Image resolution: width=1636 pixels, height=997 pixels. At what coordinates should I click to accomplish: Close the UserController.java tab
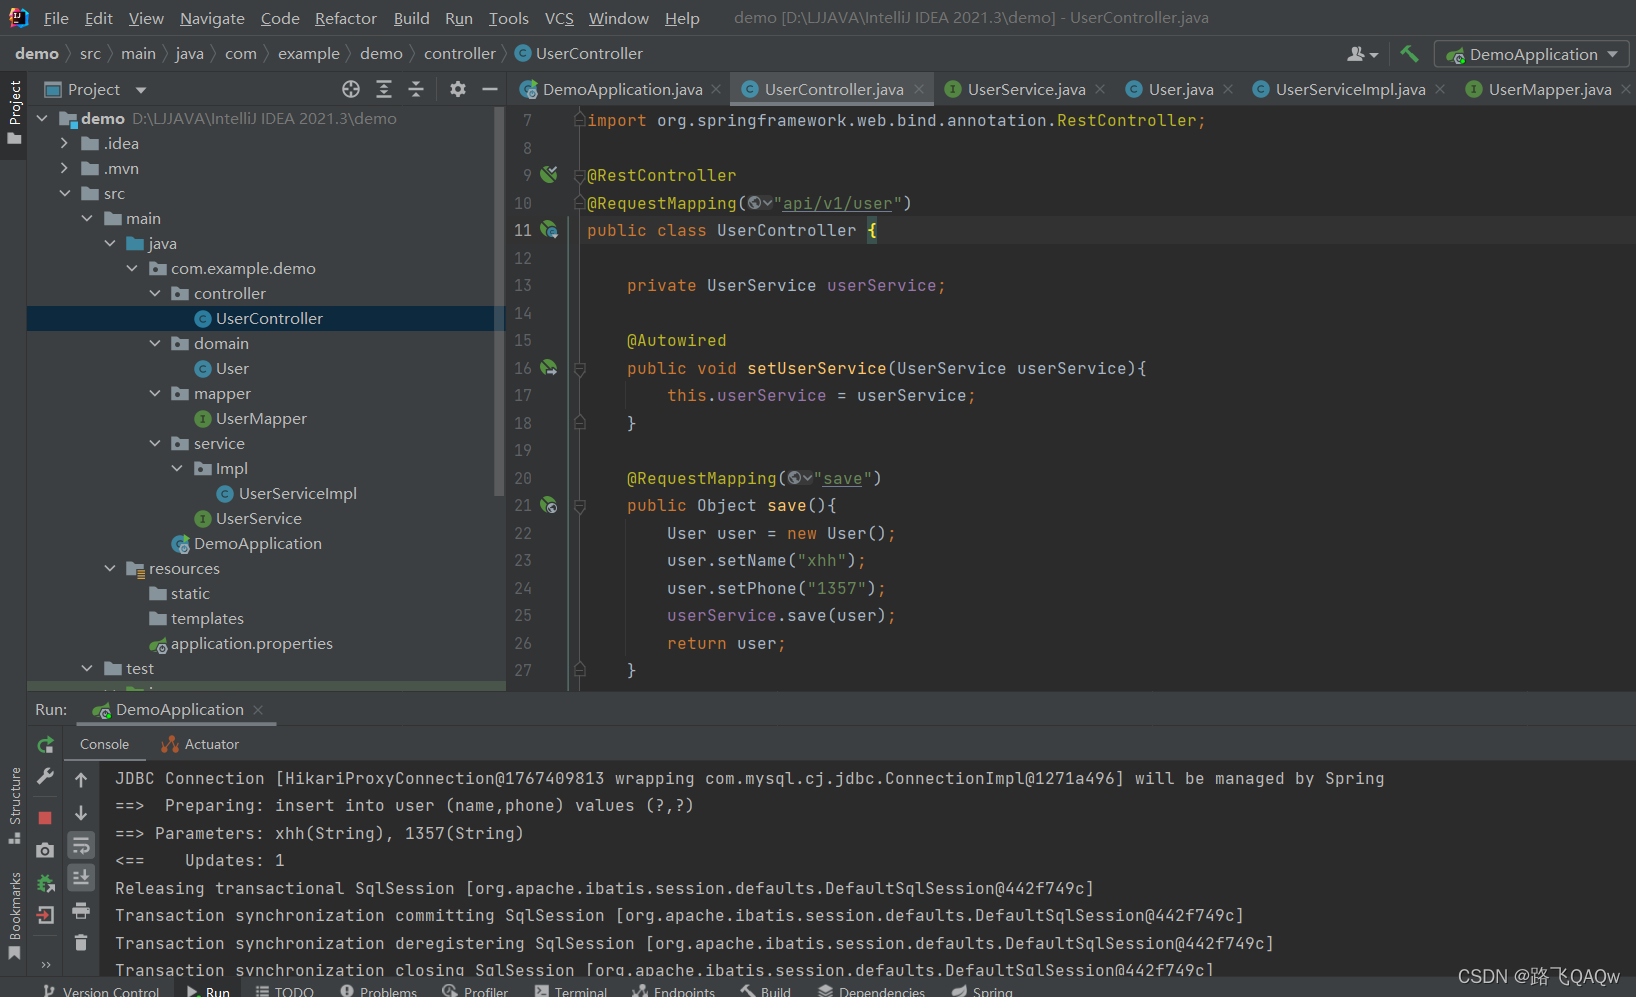click(x=919, y=89)
